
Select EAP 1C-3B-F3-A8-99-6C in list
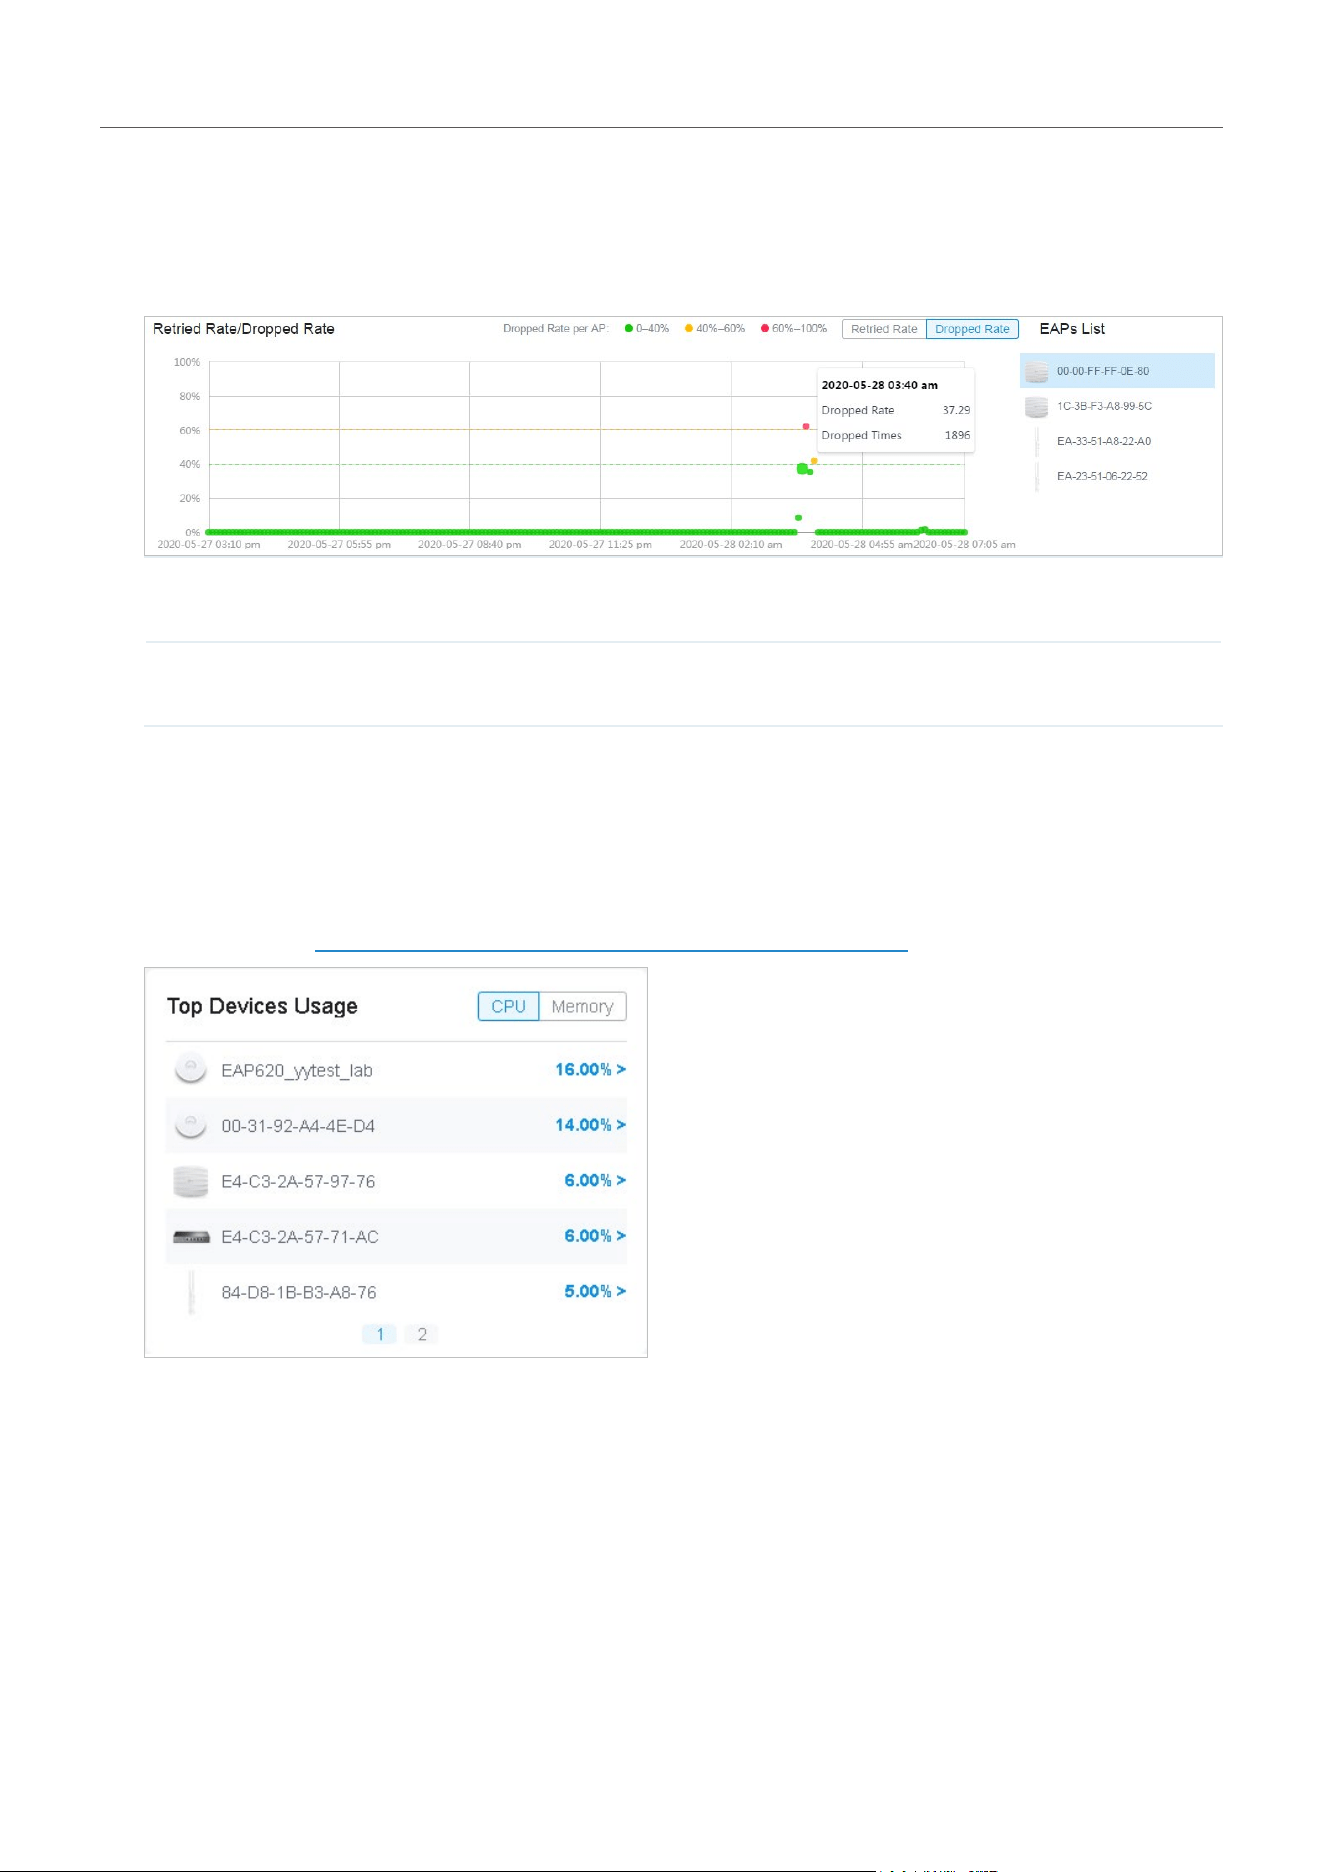(x=1117, y=406)
